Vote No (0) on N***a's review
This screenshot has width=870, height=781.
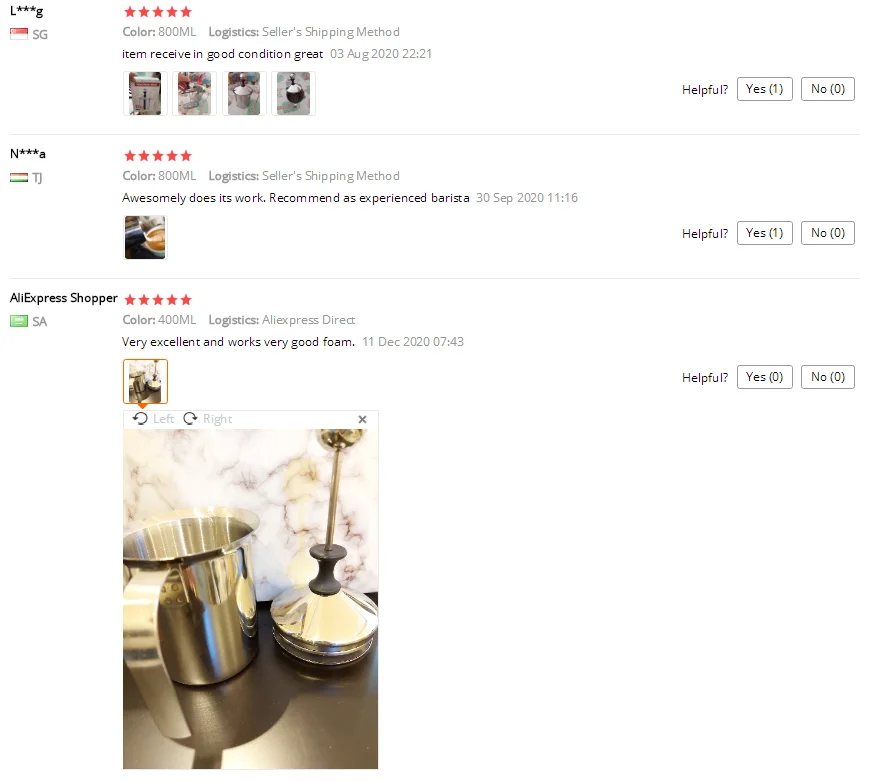(x=828, y=233)
